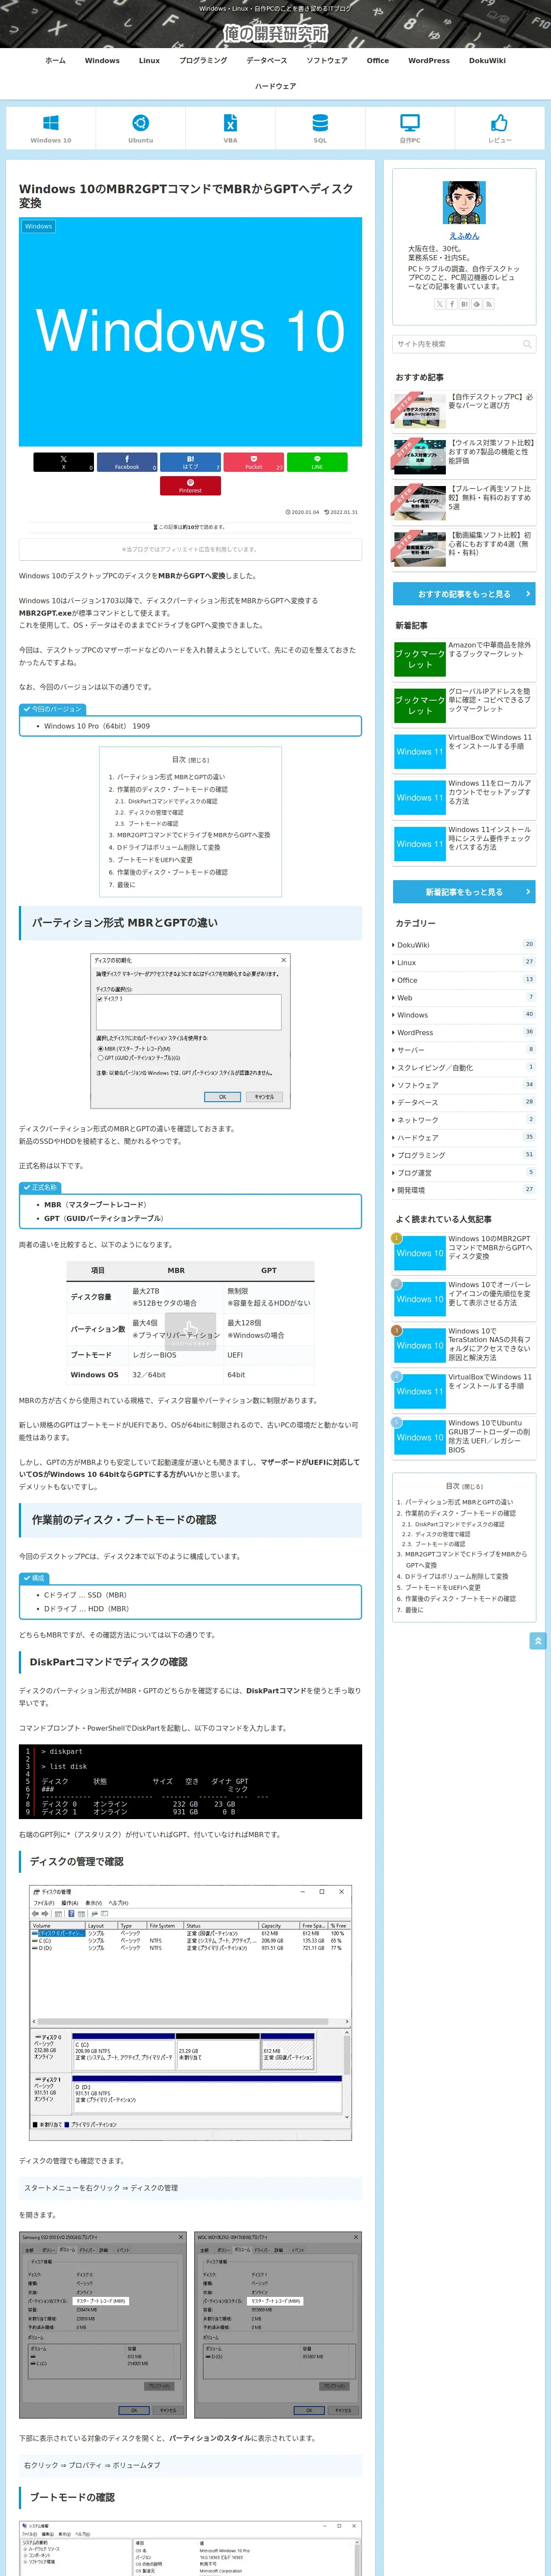
Task: Open the Windows 10 icon shortcut
Action: [51, 128]
